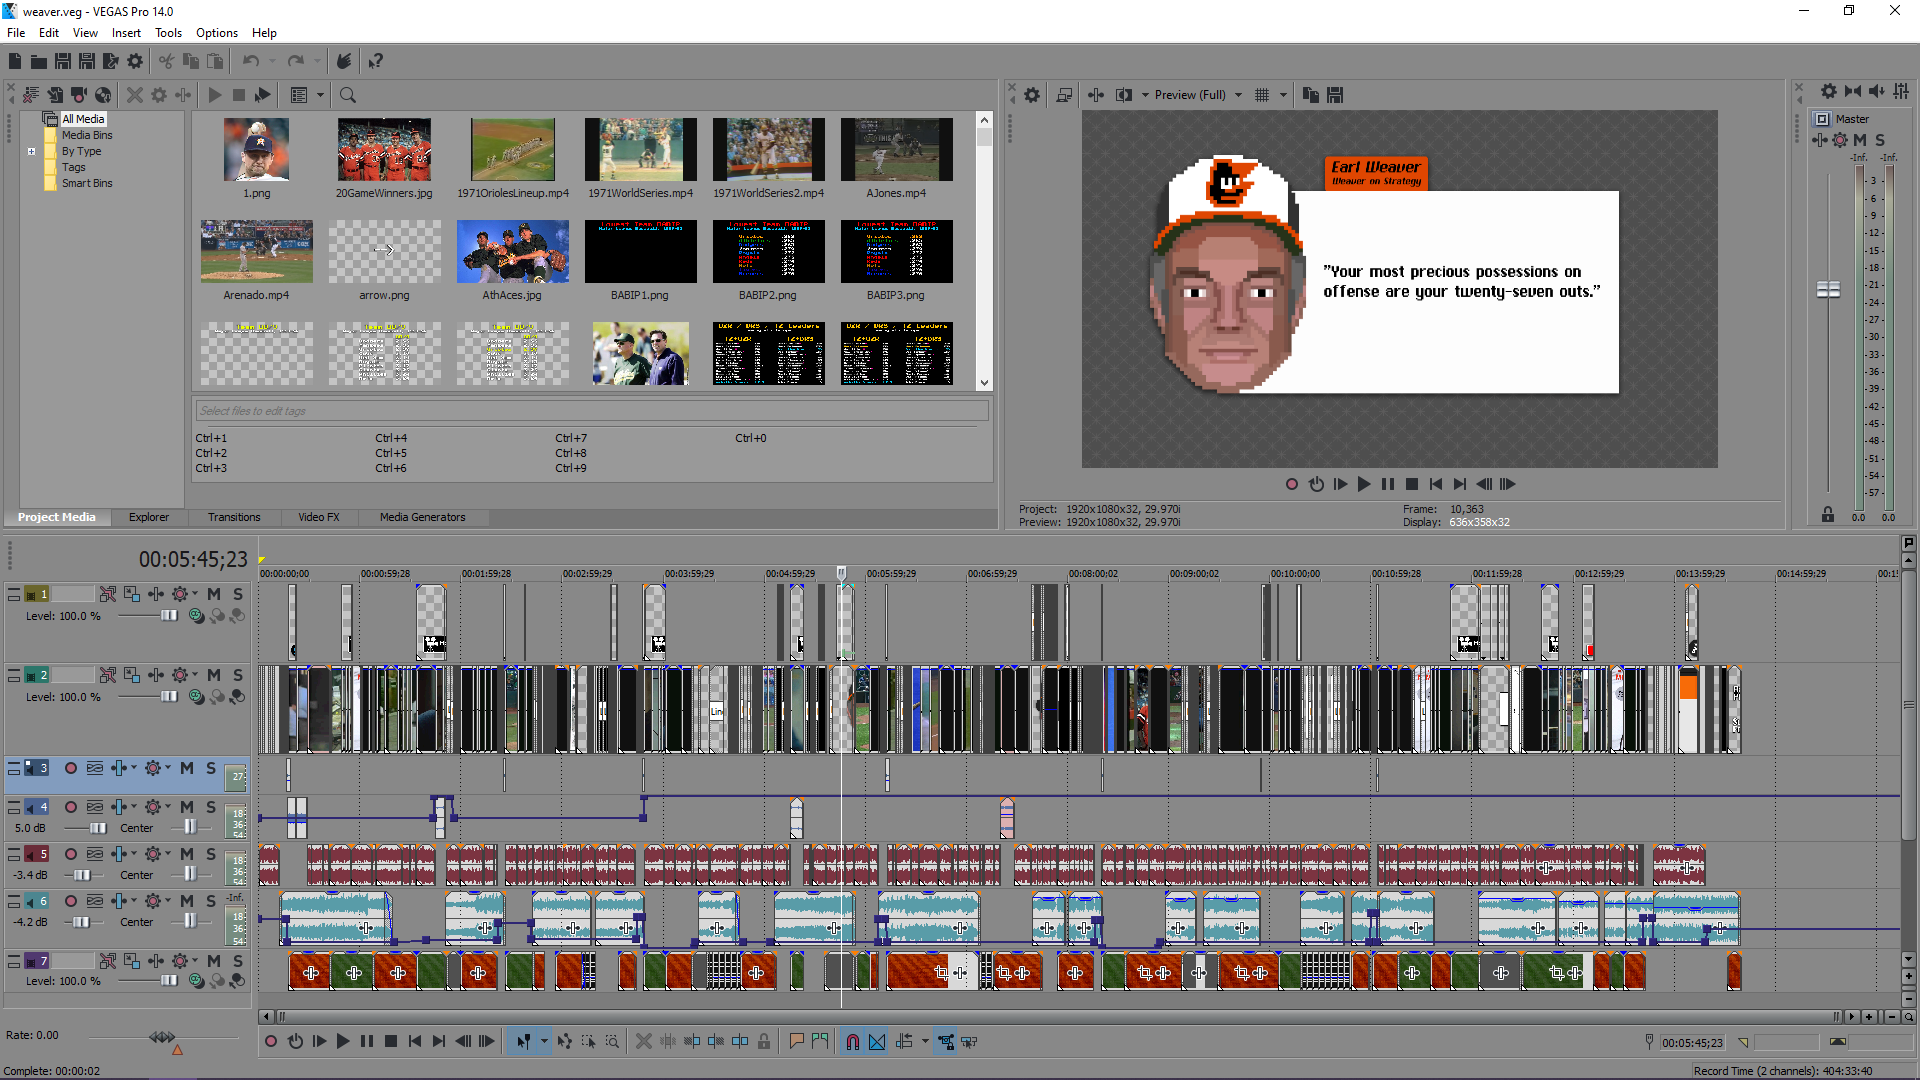Pause playback in the timeline transport
This screenshot has width=1920, height=1080.
[367, 1042]
